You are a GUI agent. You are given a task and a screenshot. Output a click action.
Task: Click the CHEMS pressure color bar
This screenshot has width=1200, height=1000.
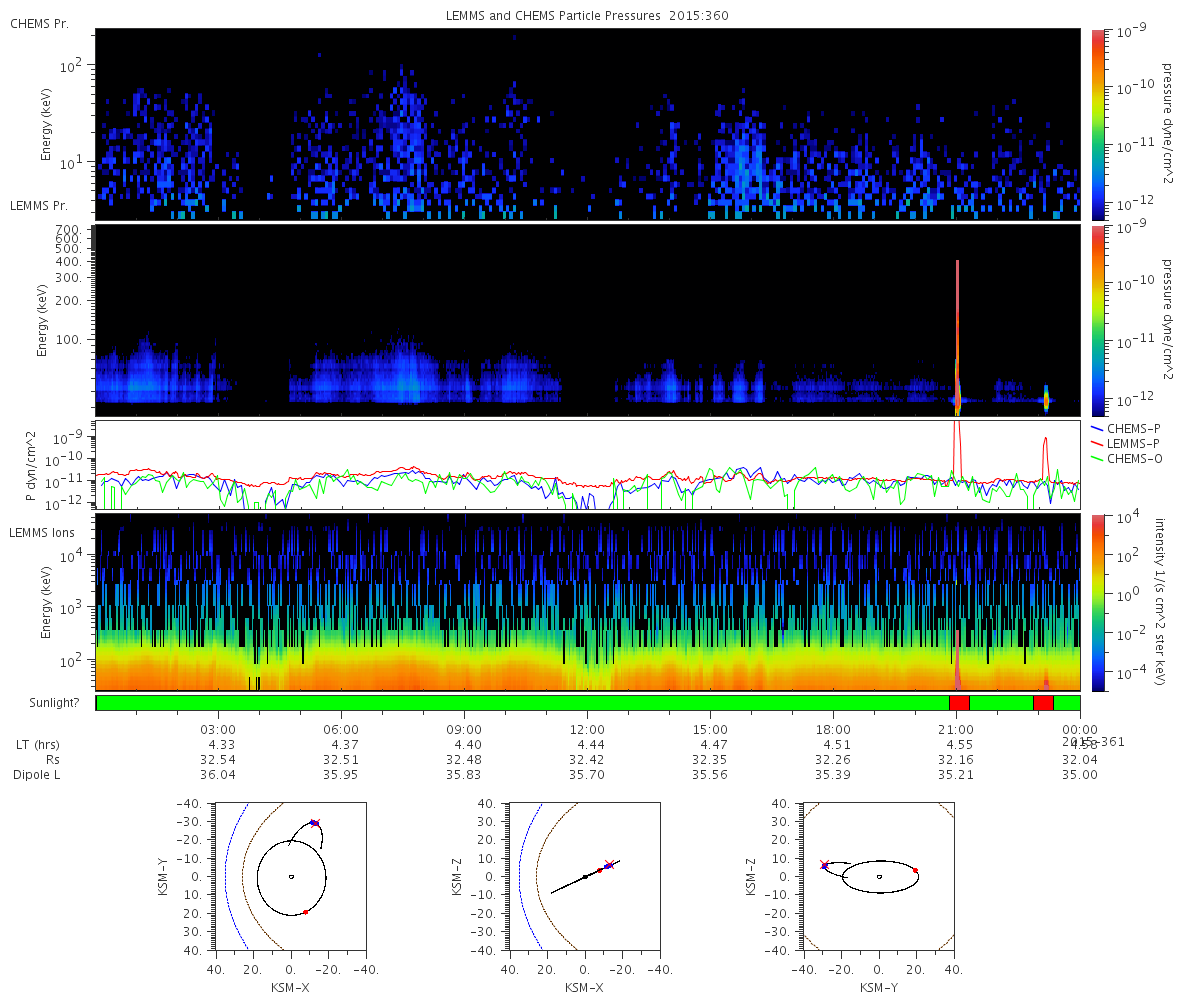point(1097,124)
